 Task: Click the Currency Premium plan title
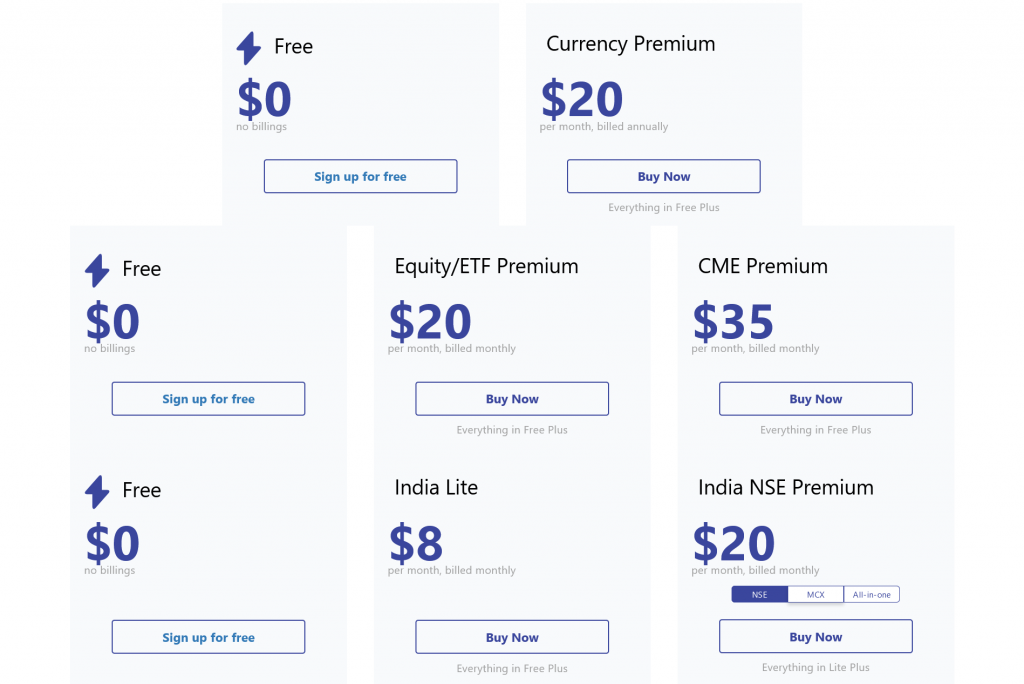click(630, 44)
